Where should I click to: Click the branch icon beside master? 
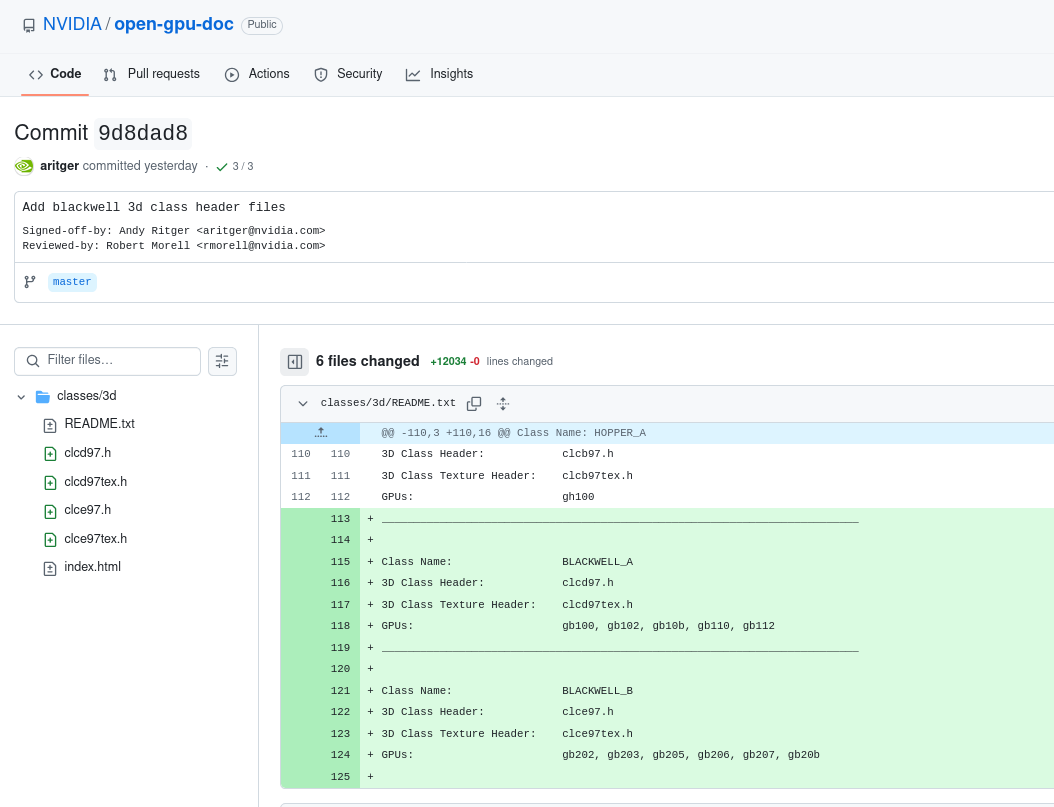(30, 282)
